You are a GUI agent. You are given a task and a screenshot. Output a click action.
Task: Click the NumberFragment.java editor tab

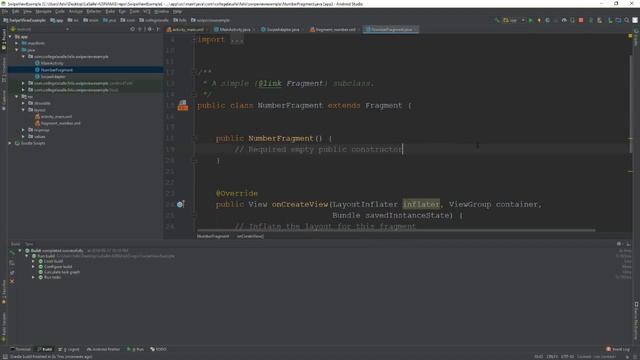pos(391,29)
